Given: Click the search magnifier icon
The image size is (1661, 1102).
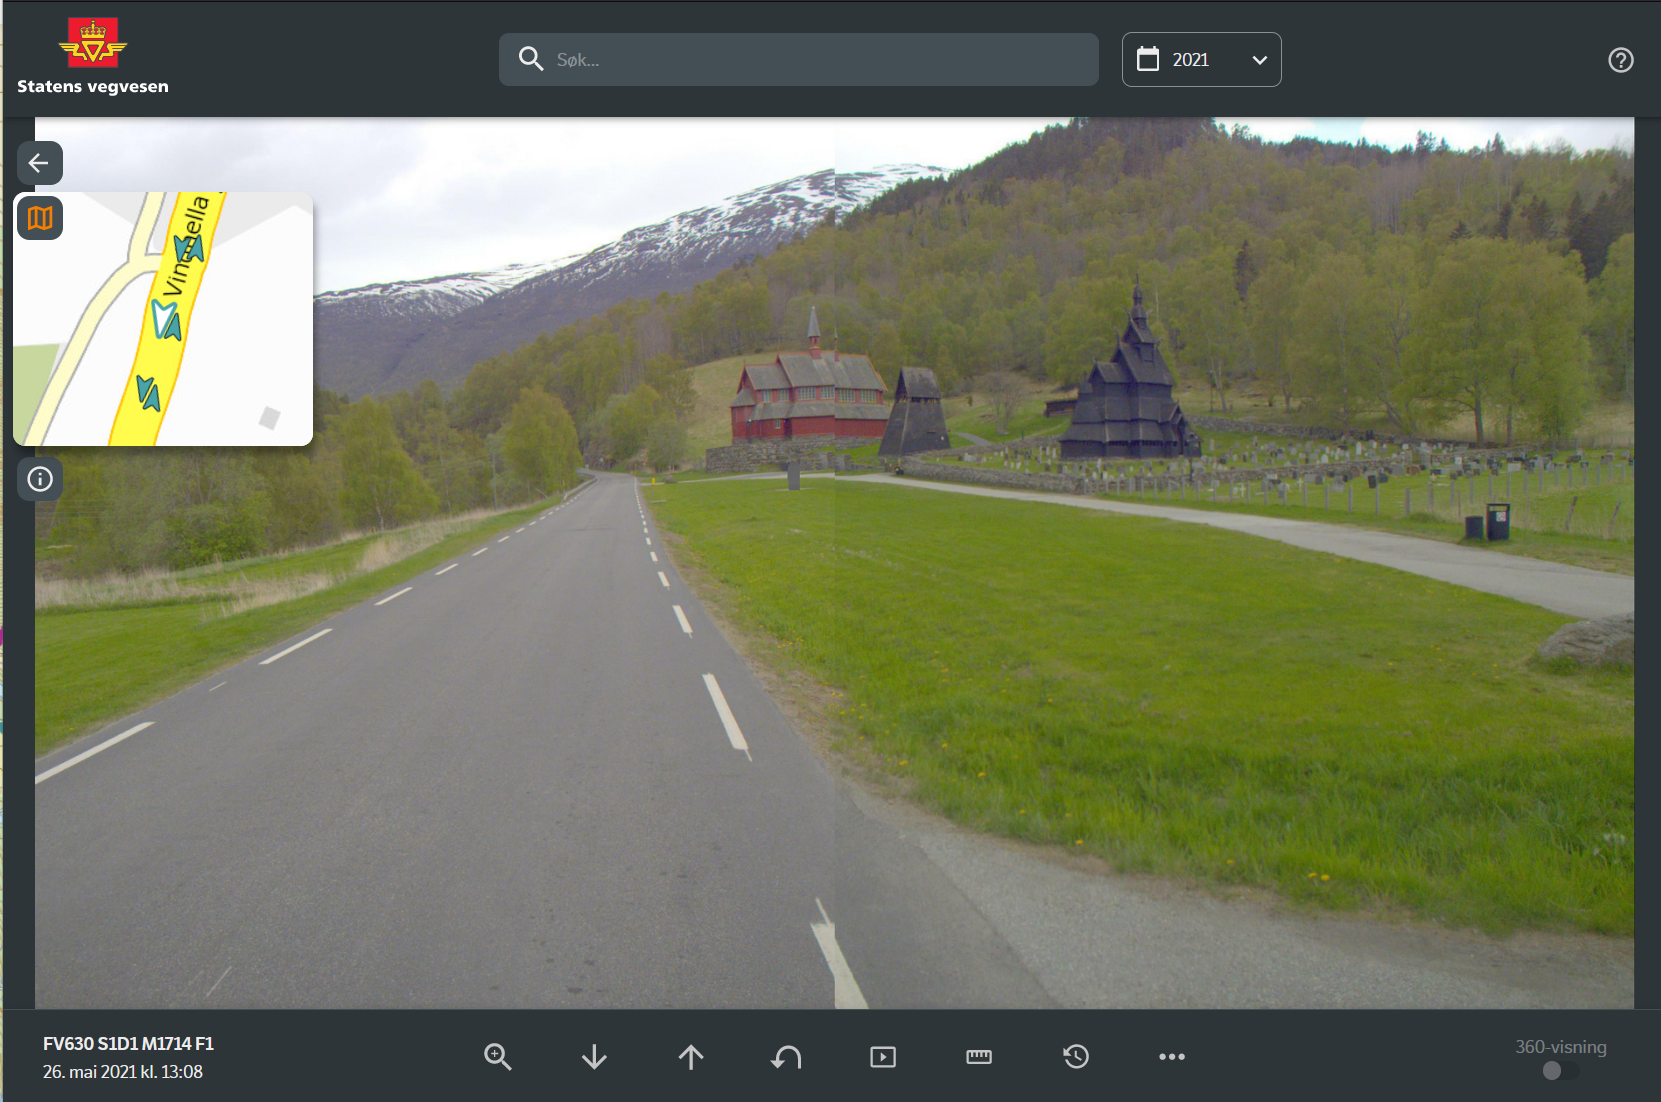Looking at the screenshot, I should tap(530, 59).
